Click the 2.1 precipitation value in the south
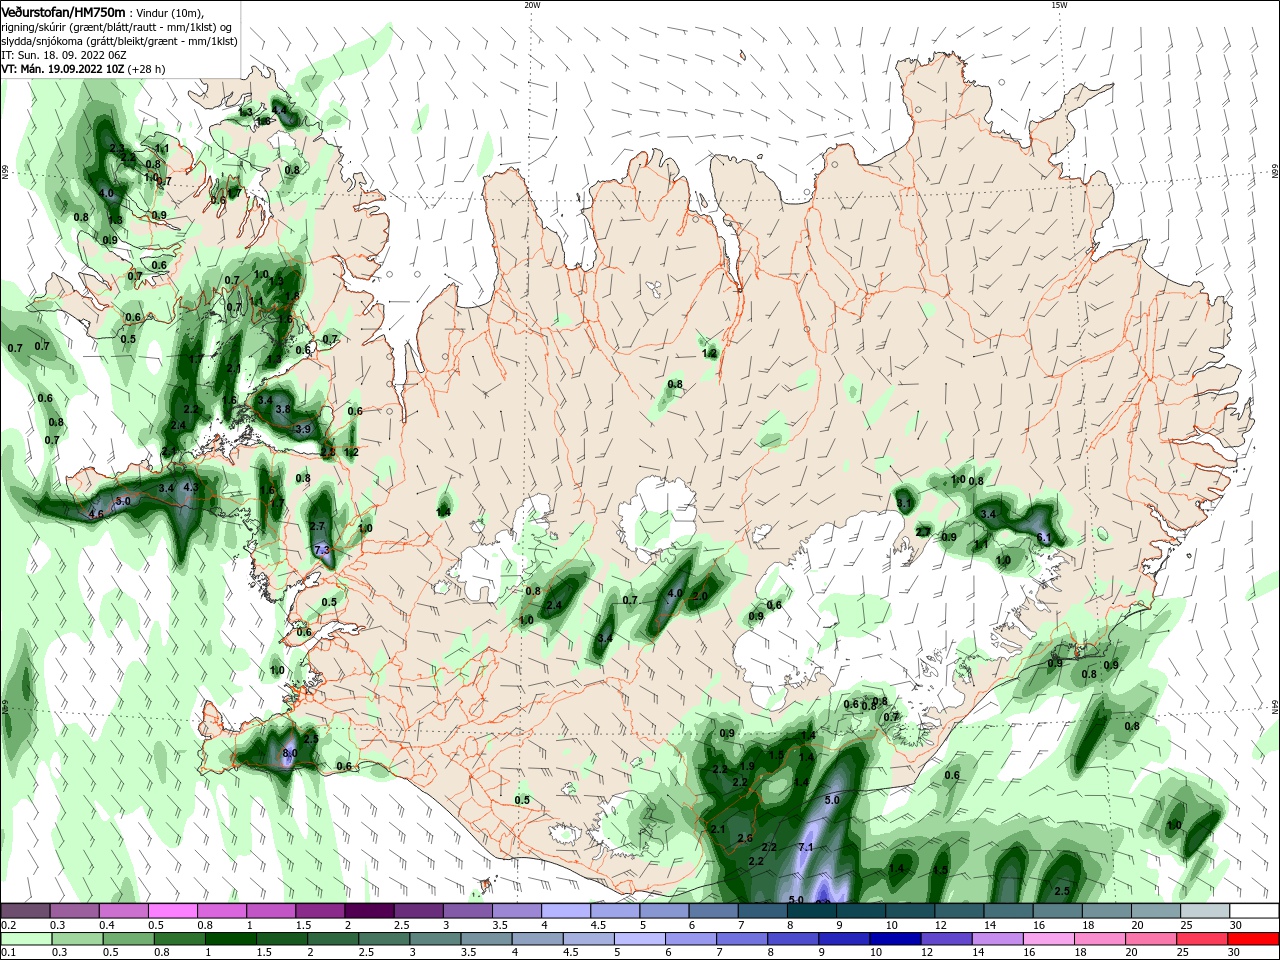 pos(717,830)
